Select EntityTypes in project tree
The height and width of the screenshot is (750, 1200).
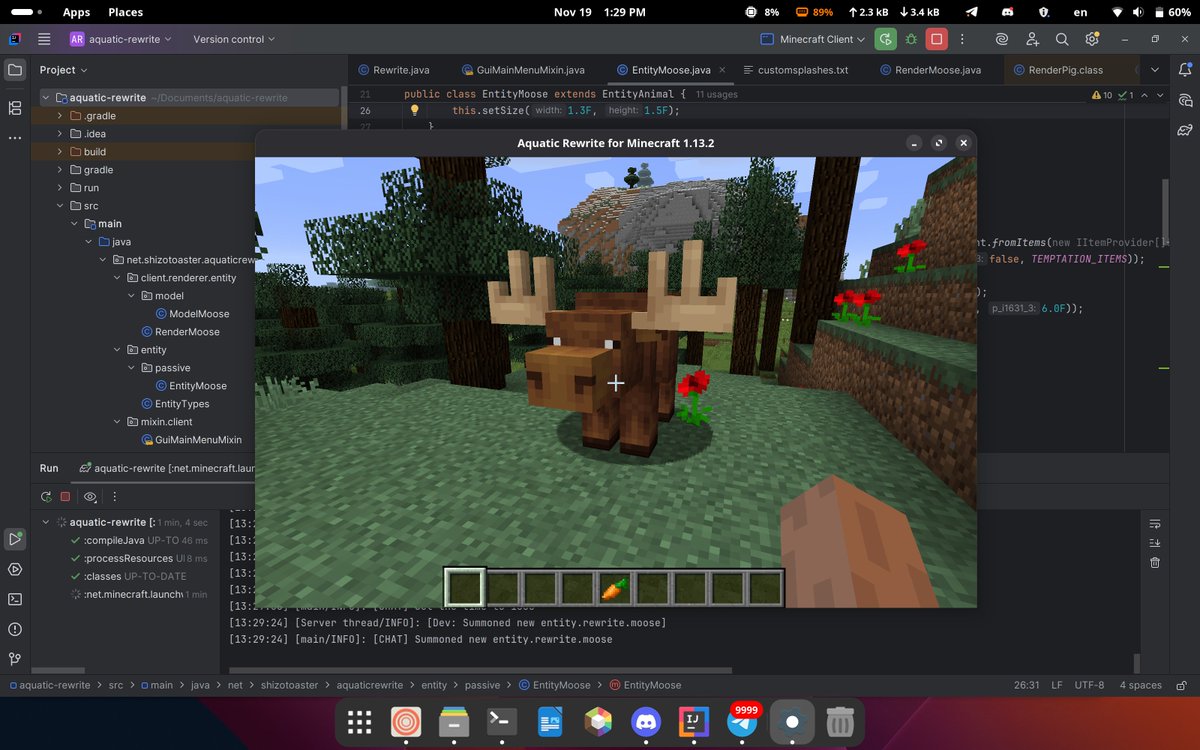click(x=174, y=404)
